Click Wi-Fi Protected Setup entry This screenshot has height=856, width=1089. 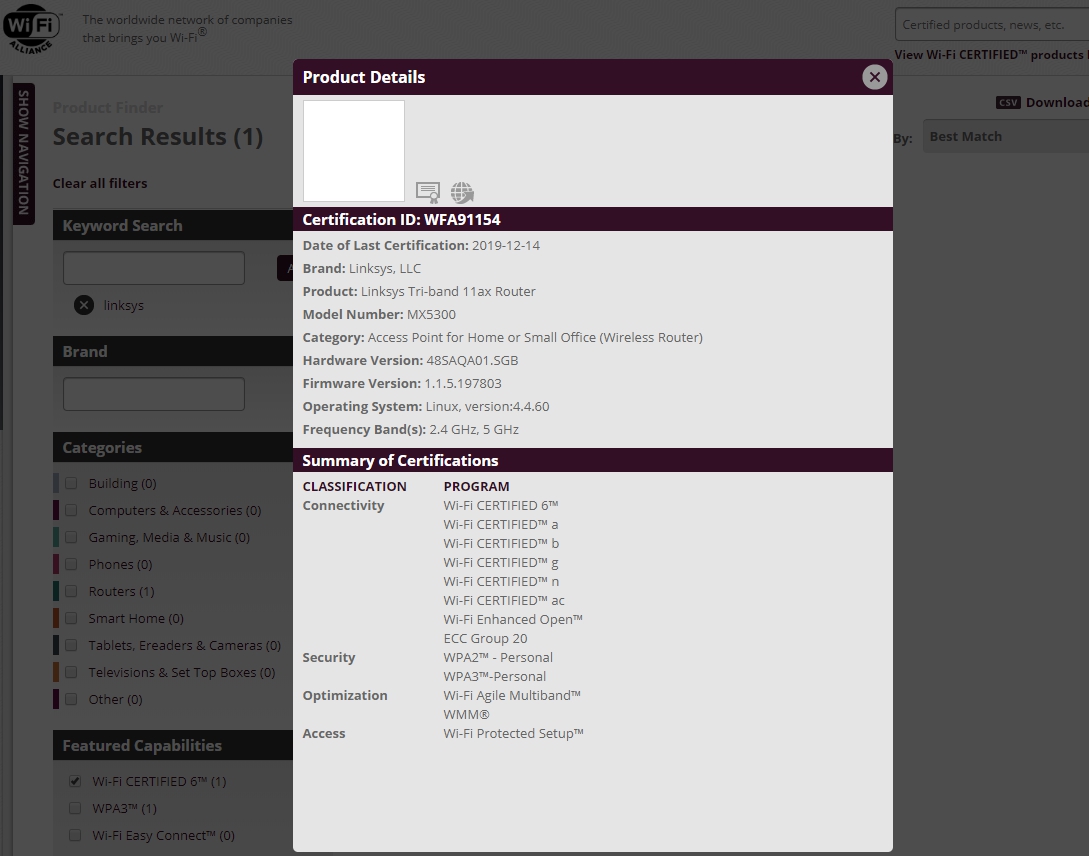point(513,733)
